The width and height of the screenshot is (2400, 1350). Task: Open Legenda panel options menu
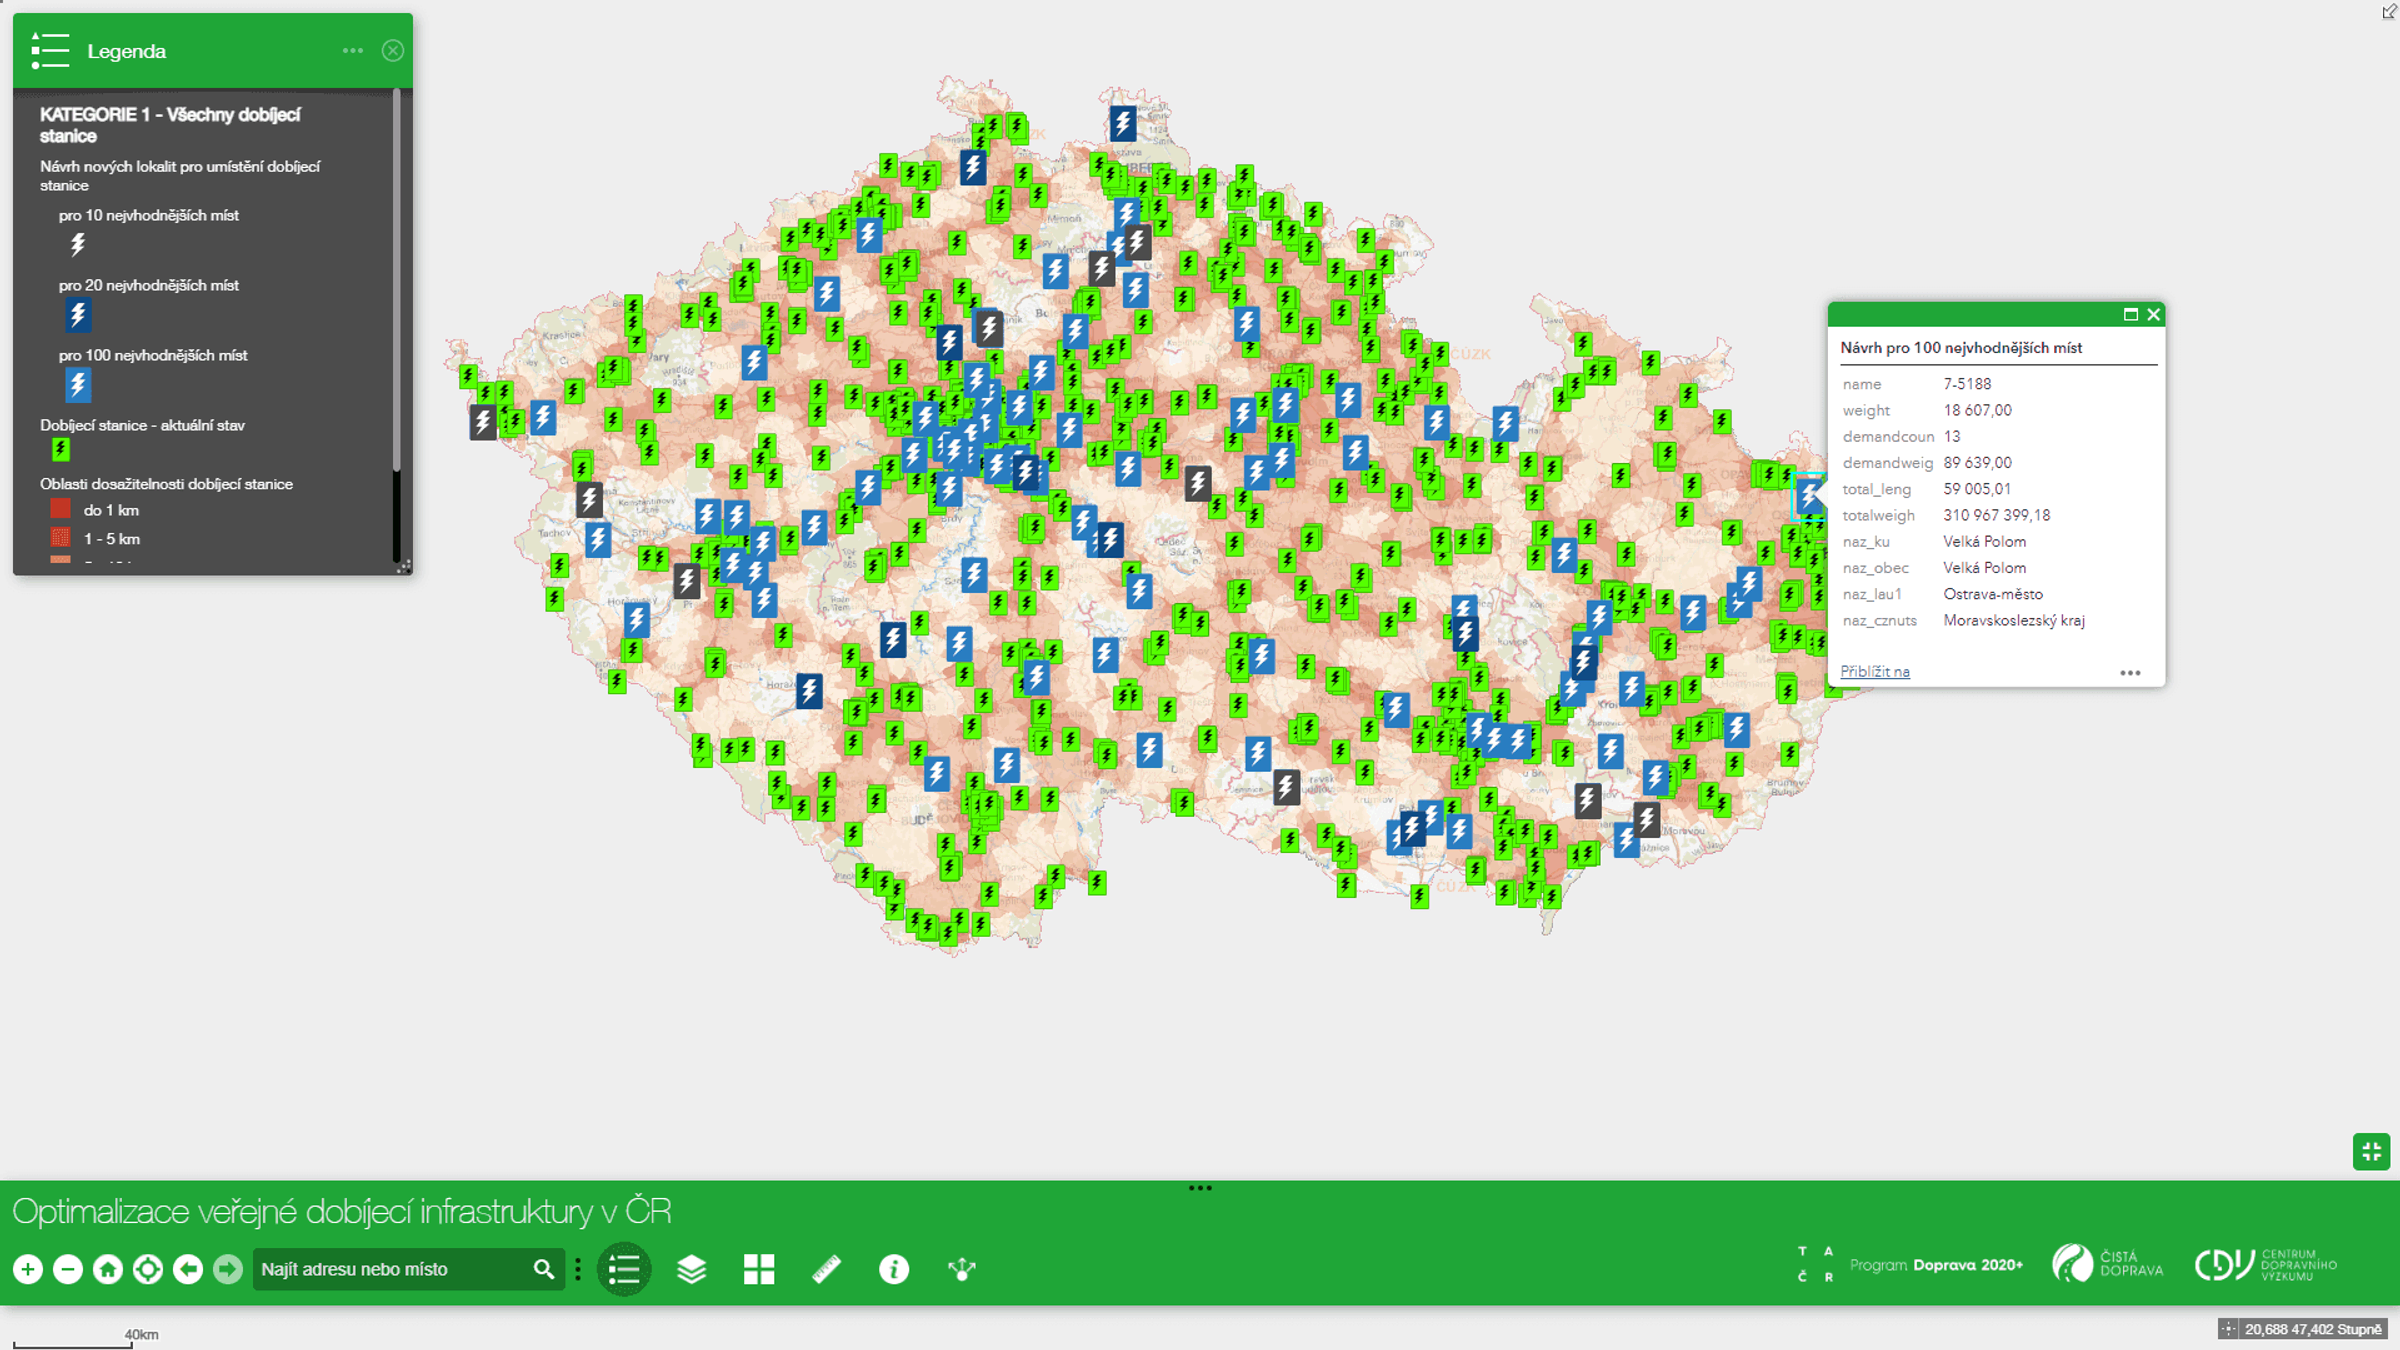(x=353, y=51)
